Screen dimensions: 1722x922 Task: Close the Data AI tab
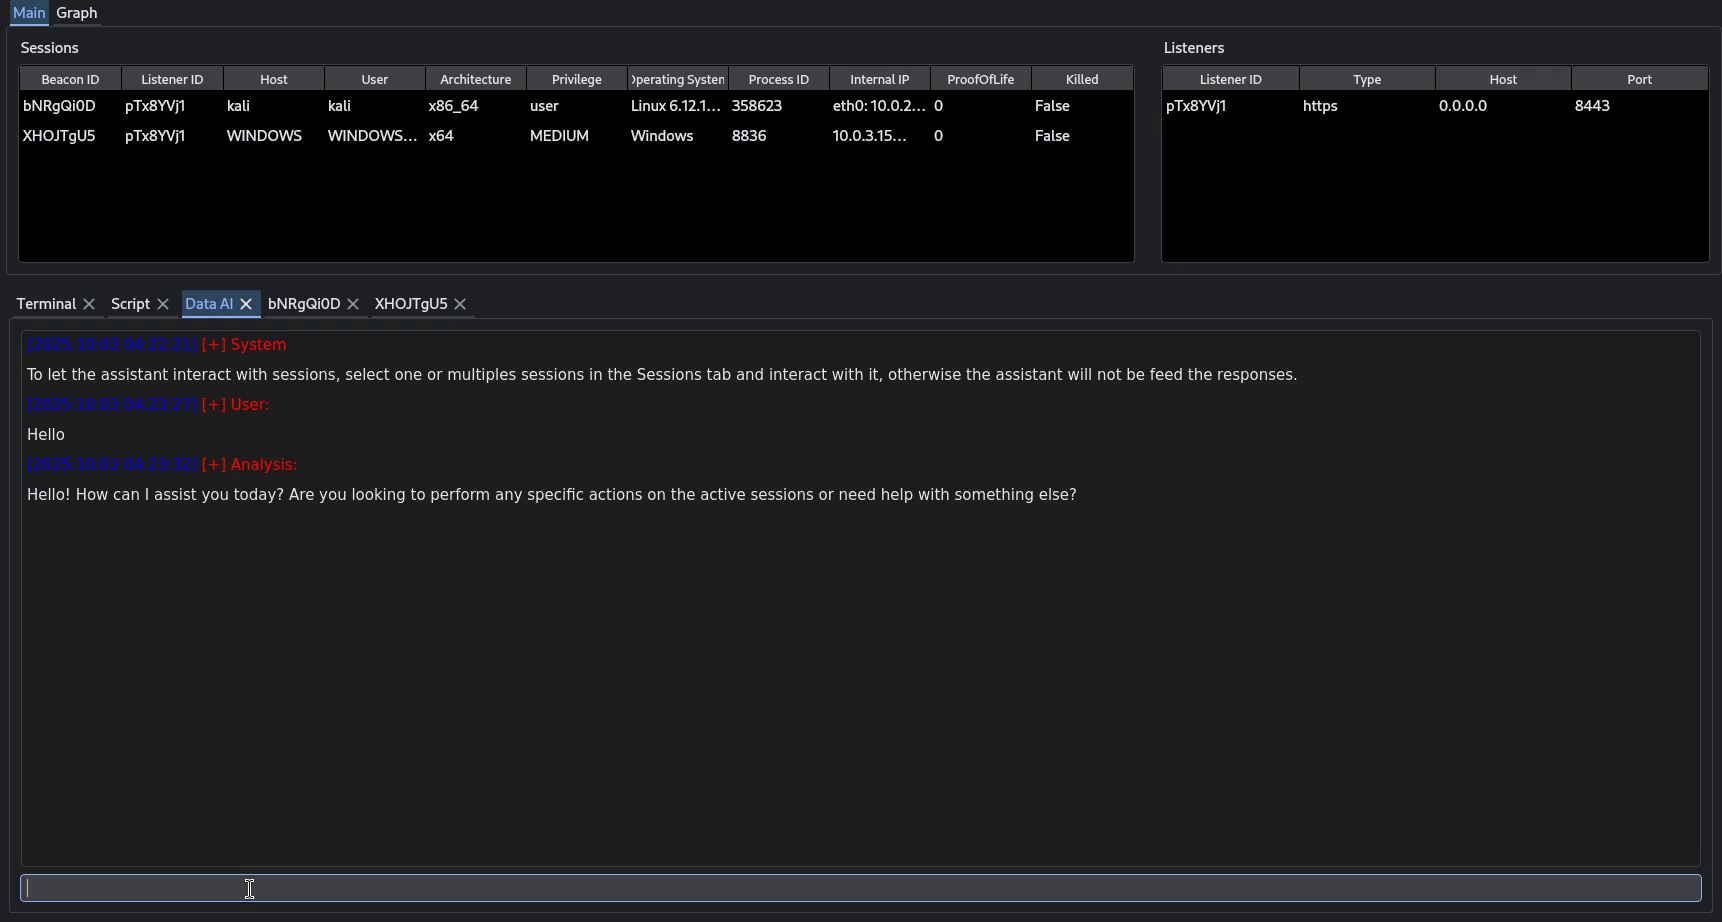coord(246,304)
